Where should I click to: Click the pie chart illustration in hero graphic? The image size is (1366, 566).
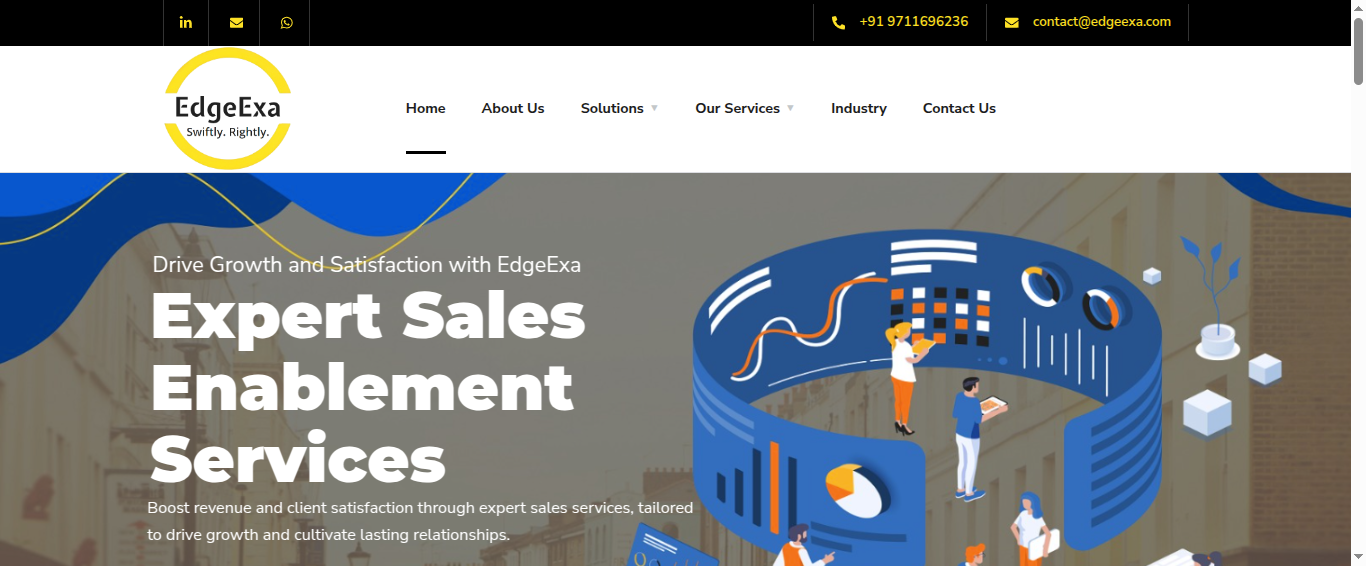tap(856, 489)
